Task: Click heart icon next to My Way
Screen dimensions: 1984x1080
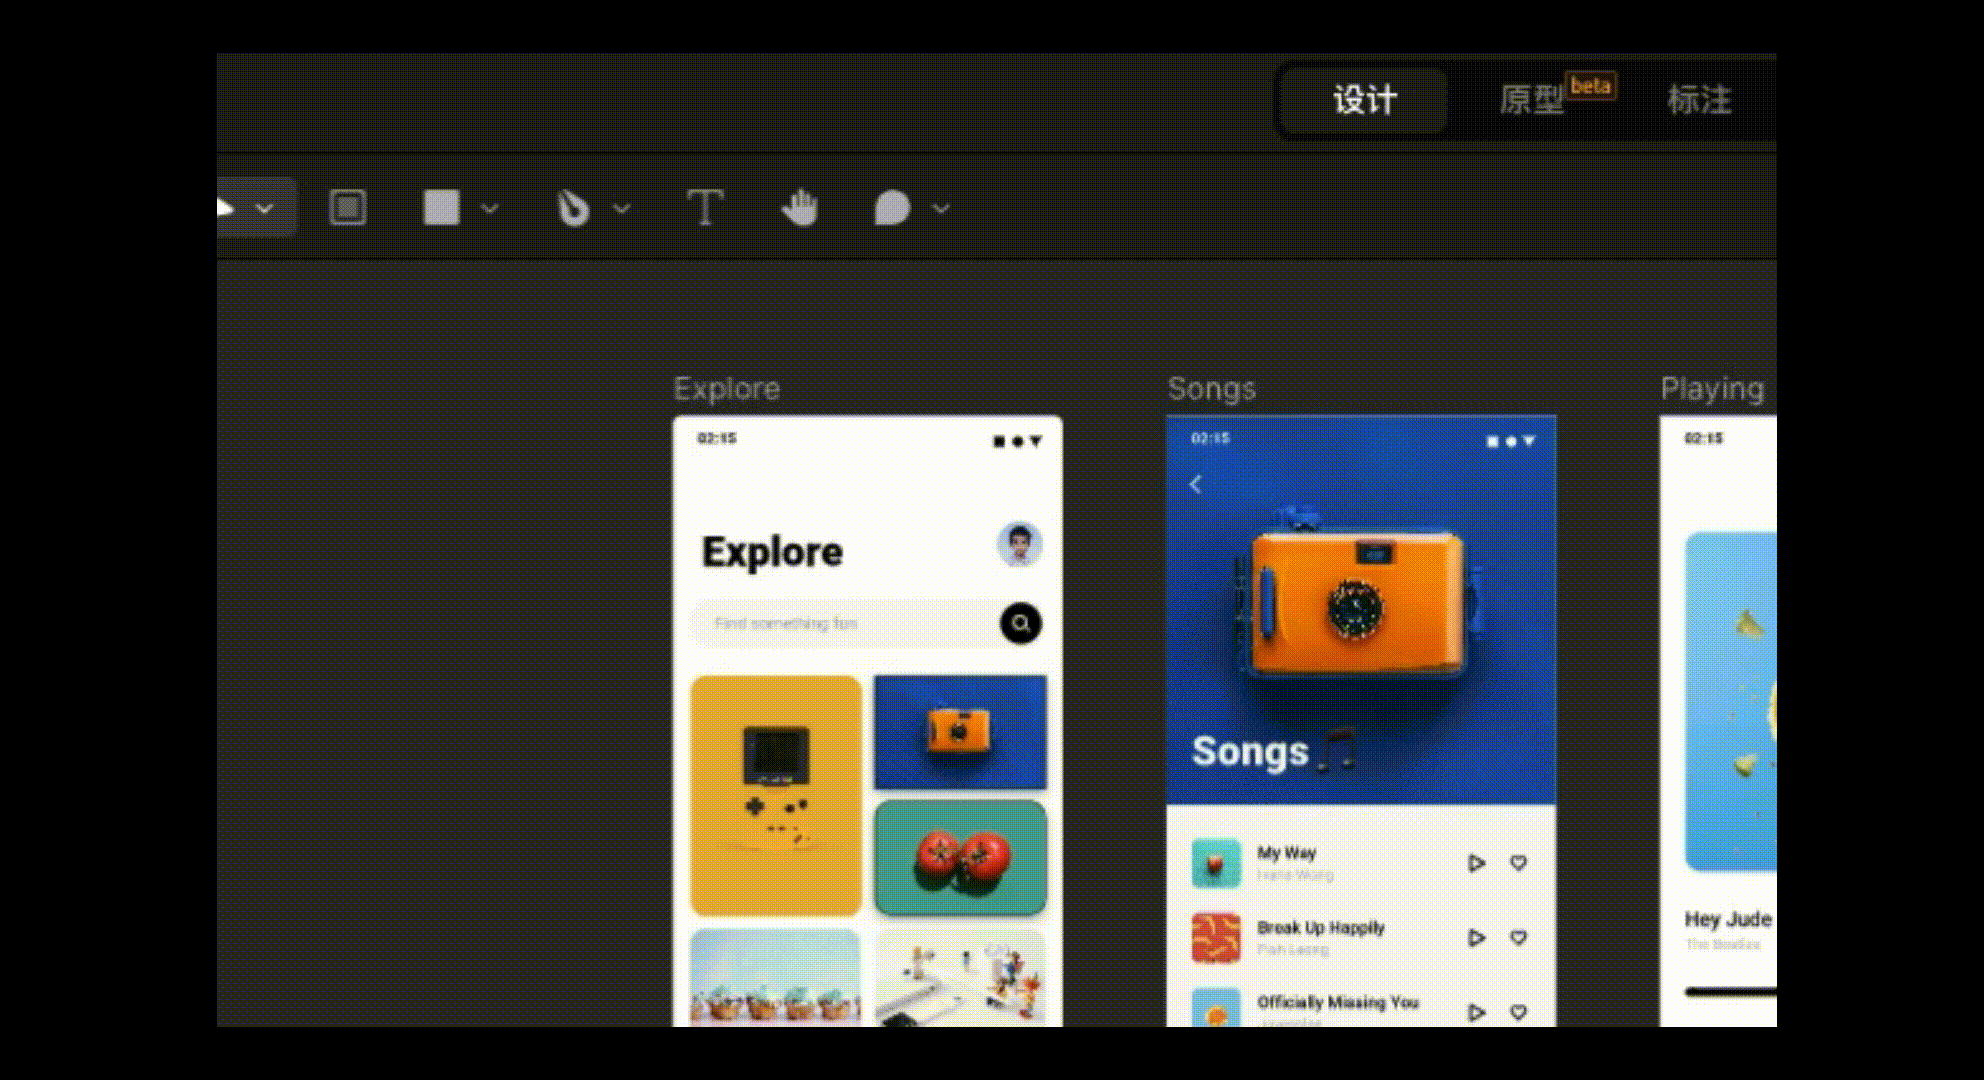Action: (x=1518, y=862)
